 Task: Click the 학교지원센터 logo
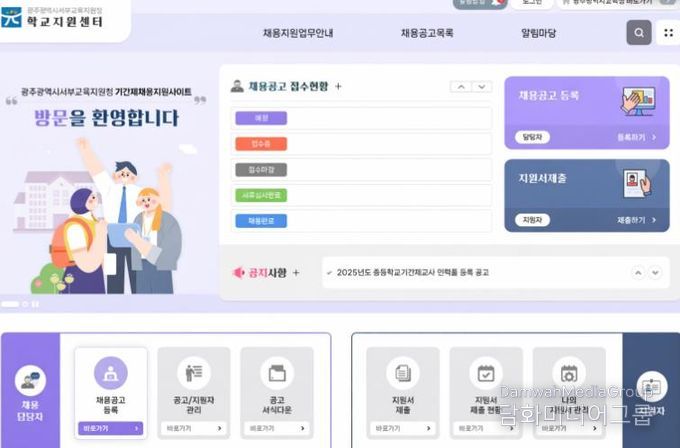tap(52, 17)
